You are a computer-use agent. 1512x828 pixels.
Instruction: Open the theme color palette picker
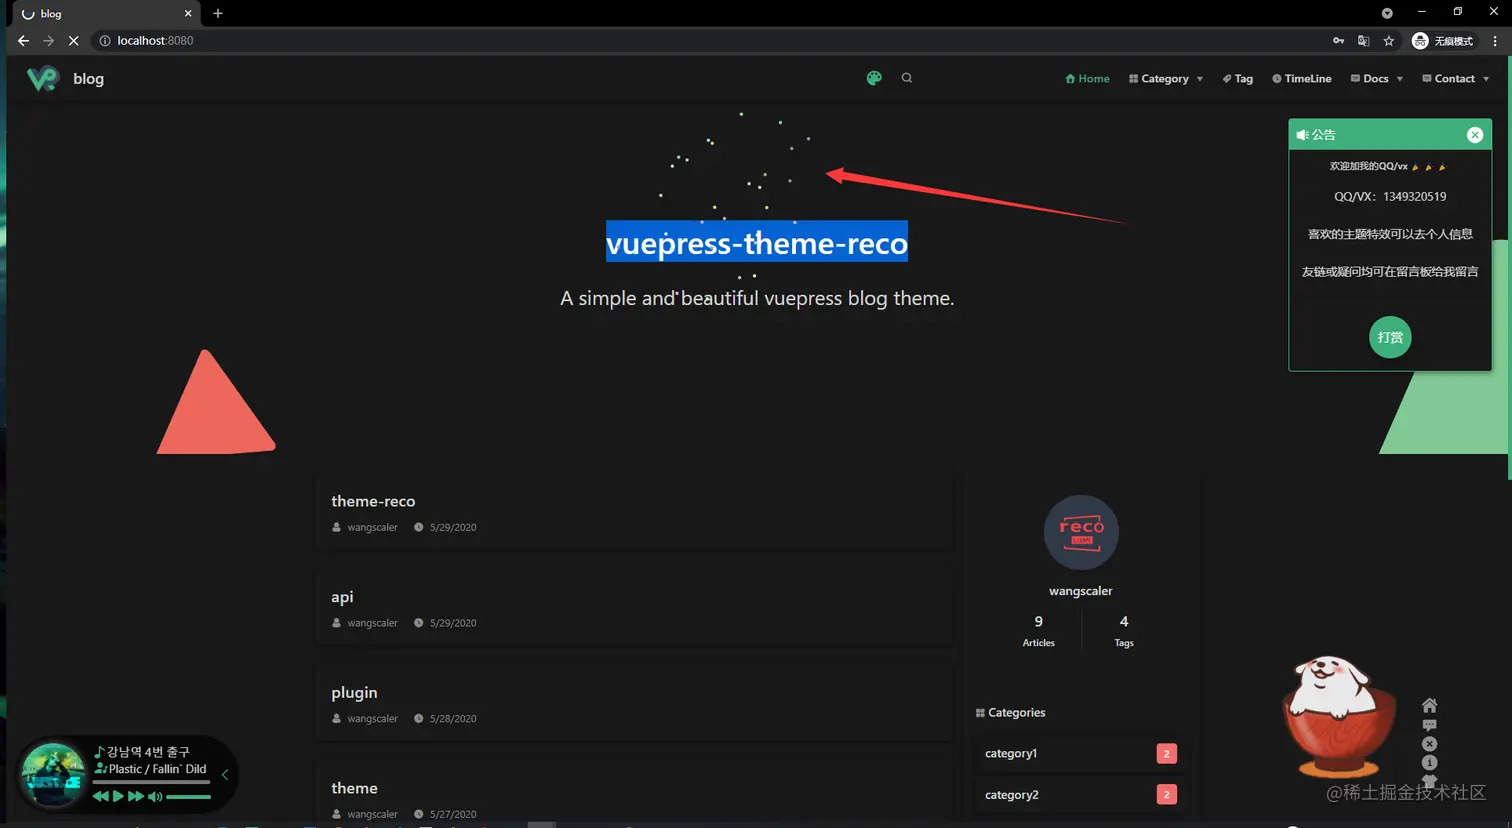[x=874, y=78]
